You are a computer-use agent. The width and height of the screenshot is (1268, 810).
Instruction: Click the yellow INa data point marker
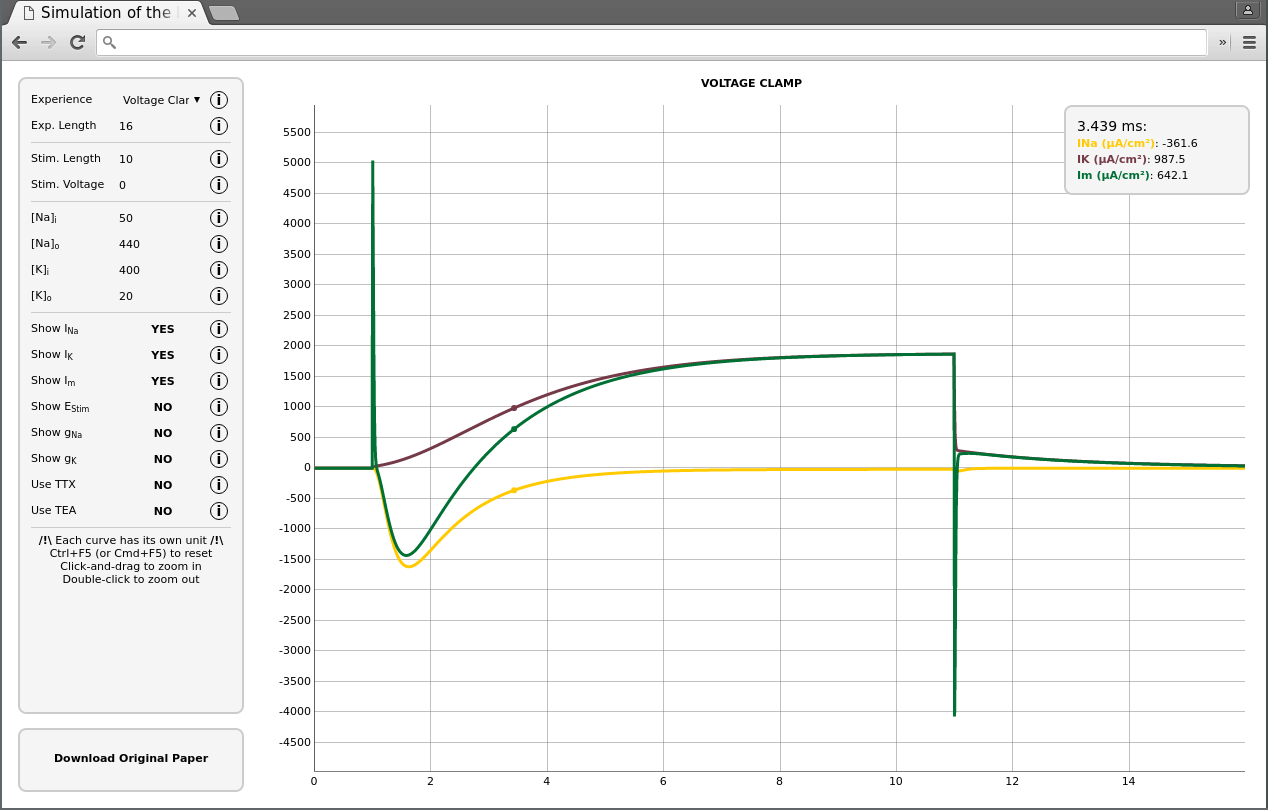[x=514, y=490]
